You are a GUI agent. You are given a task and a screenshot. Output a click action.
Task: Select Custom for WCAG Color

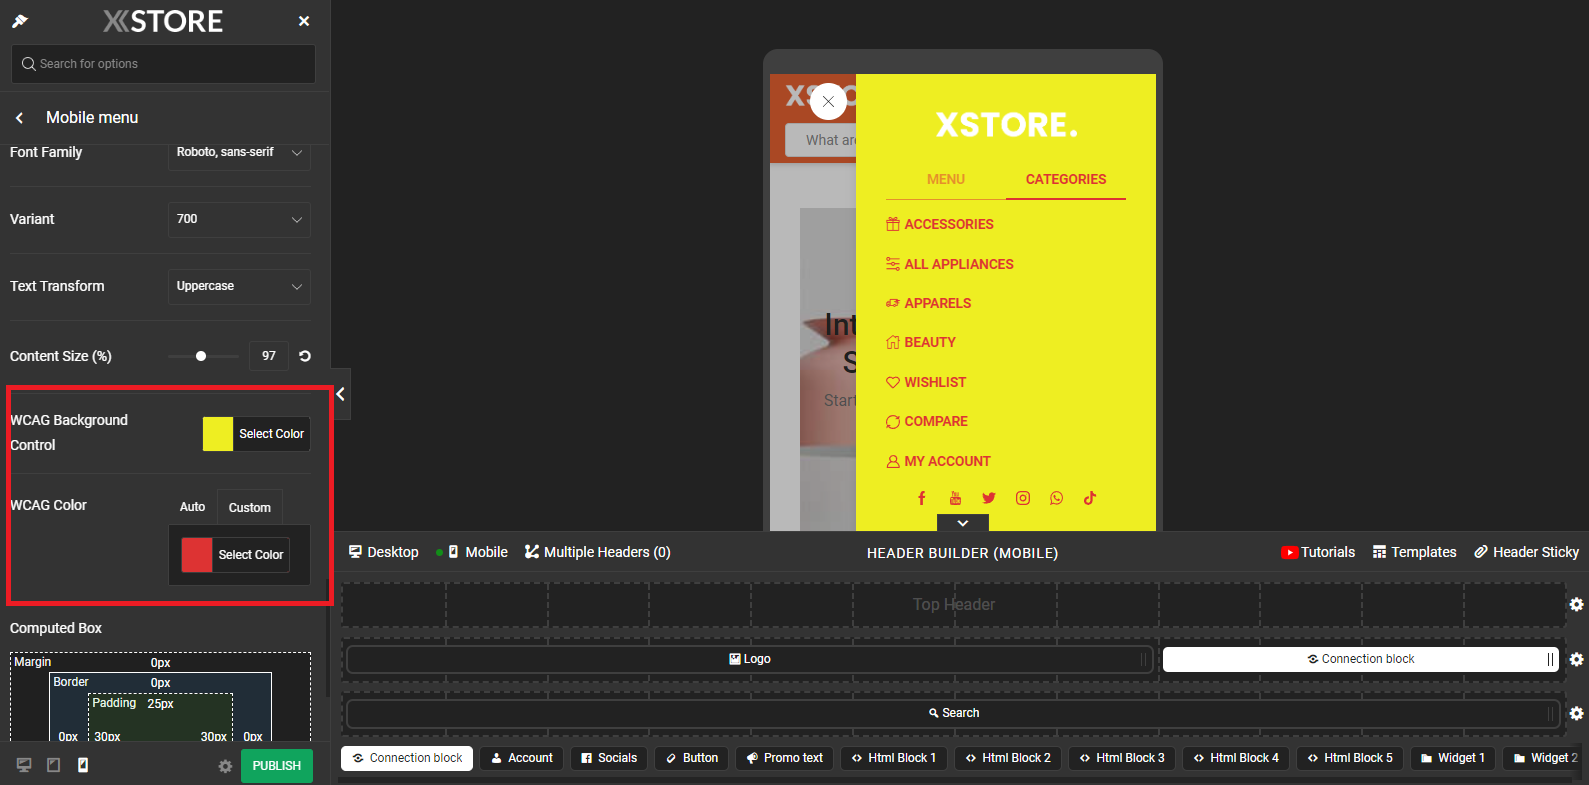click(250, 507)
